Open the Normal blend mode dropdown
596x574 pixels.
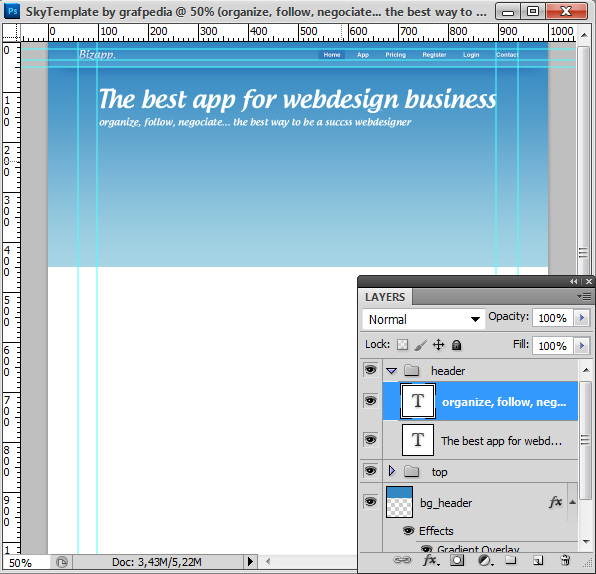tap(424, 319)
